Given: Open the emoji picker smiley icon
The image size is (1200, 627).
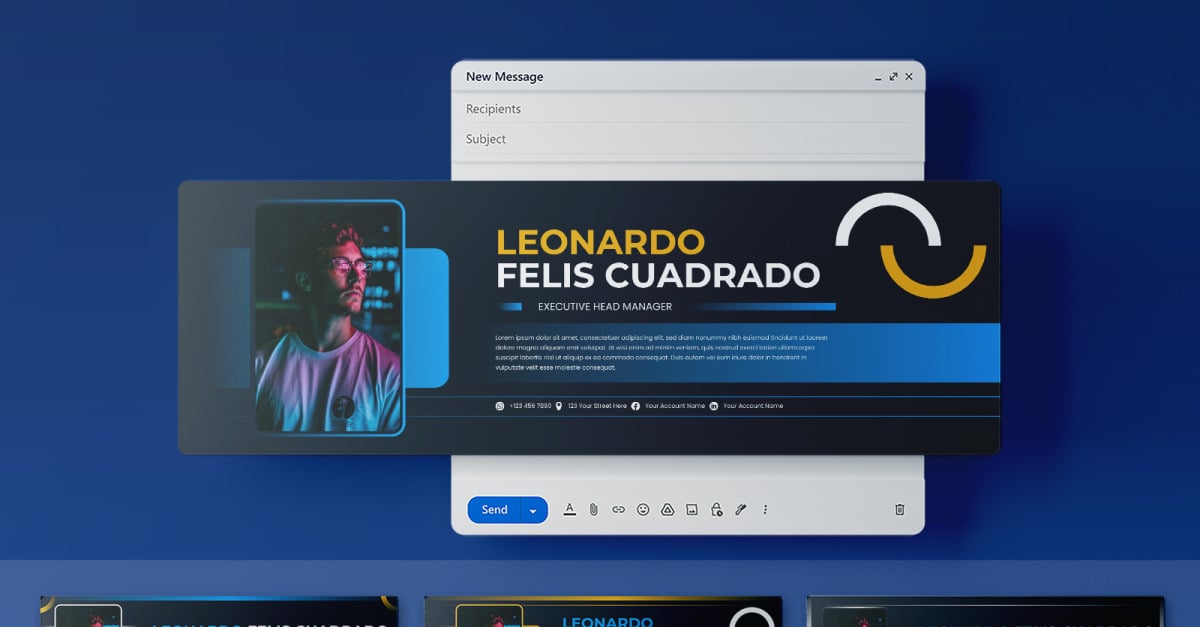Looking at the screenshot, I should [x=643, y=509].
